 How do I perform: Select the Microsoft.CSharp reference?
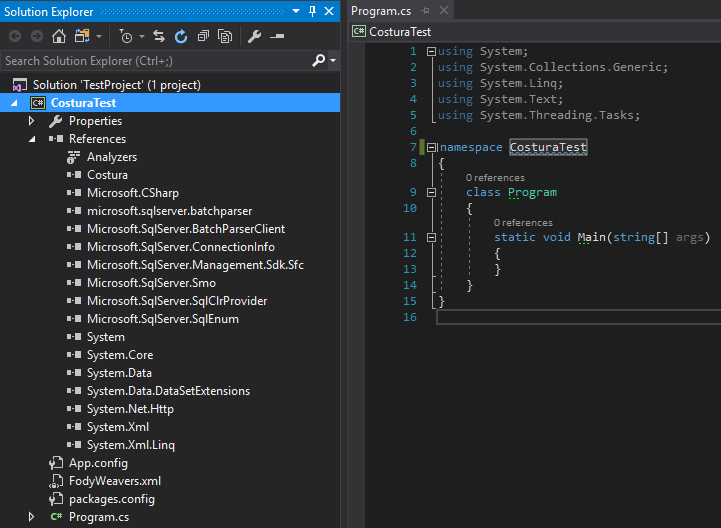(x=133, y=193)
